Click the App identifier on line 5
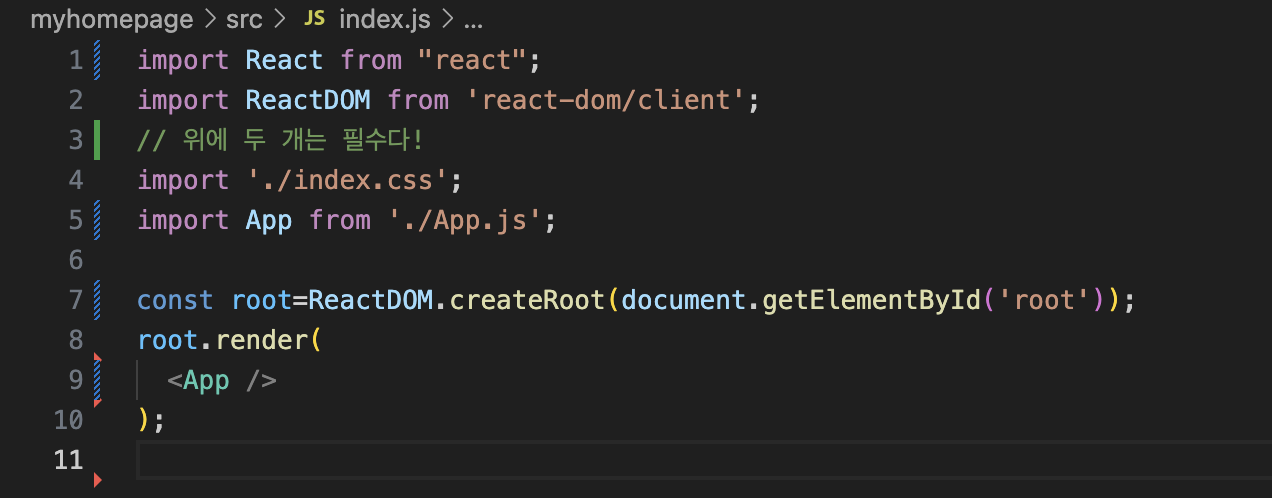Screen dimensions: 1272x498 click(x=269, y=220)
